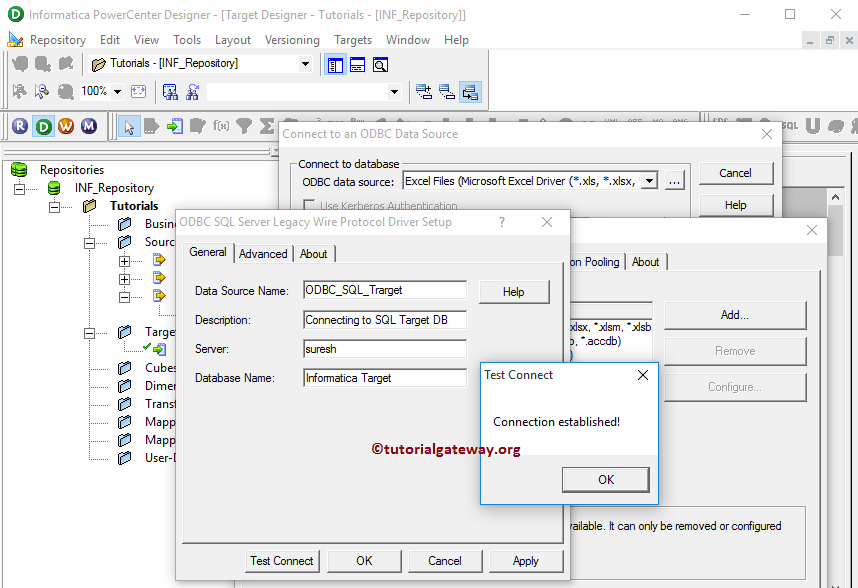Open the Versioning menu
Screen dimensions: 858x588
(292, 40)
